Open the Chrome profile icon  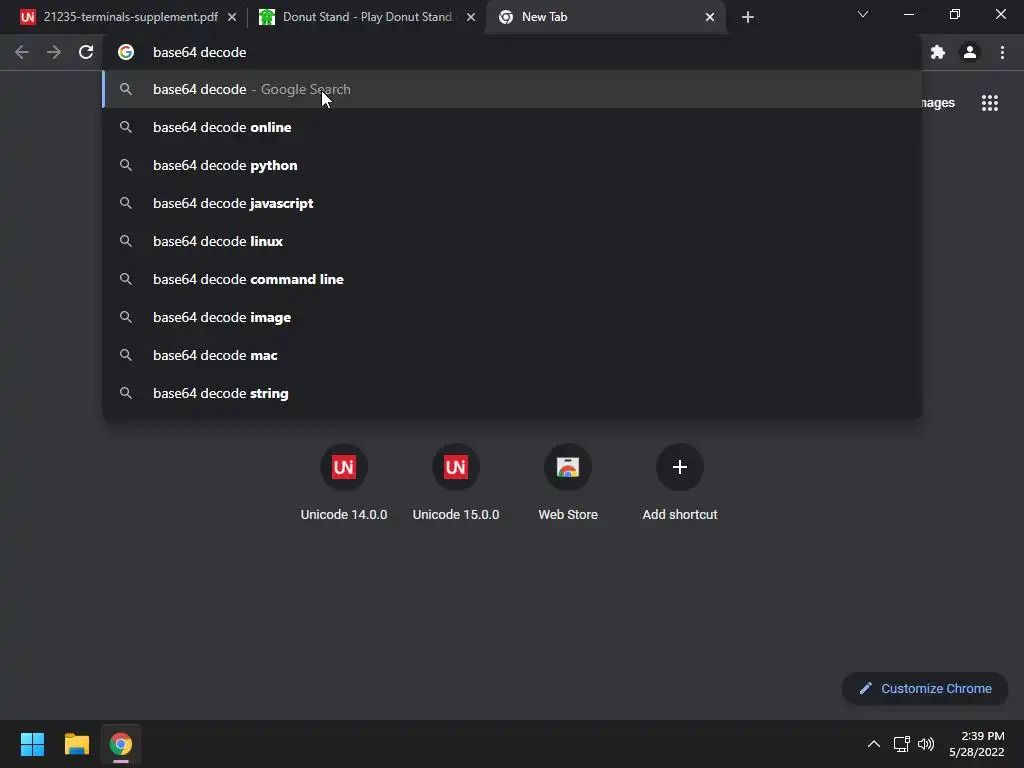pos(970,52)
